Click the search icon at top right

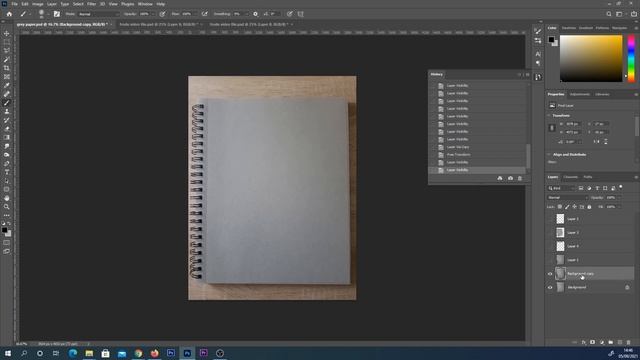(609, 14)
